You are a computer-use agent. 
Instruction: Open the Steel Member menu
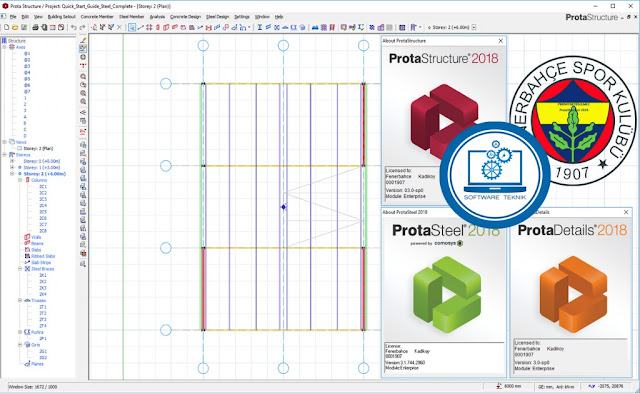coord(131,17)
